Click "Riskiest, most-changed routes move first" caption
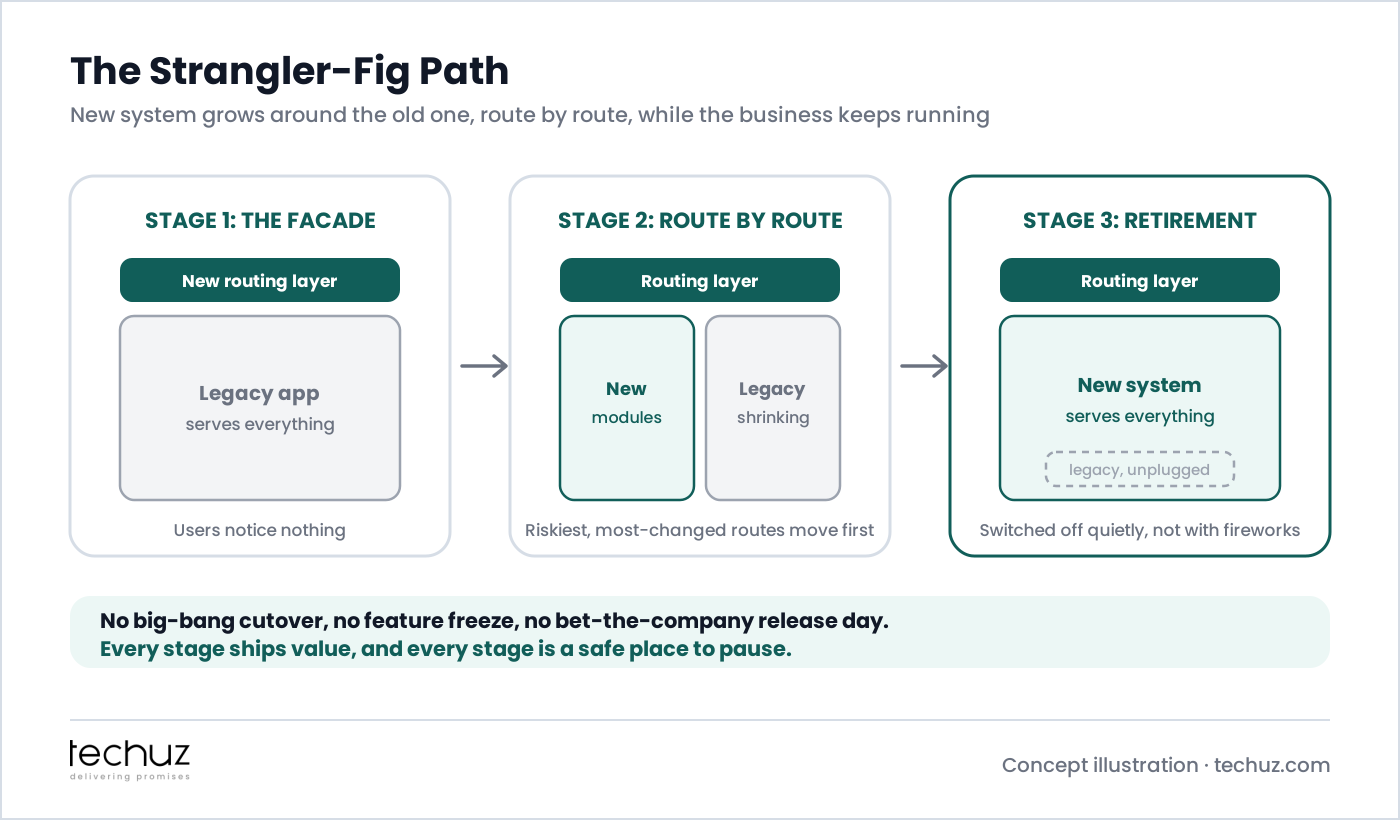 click(x=700, y=530)
